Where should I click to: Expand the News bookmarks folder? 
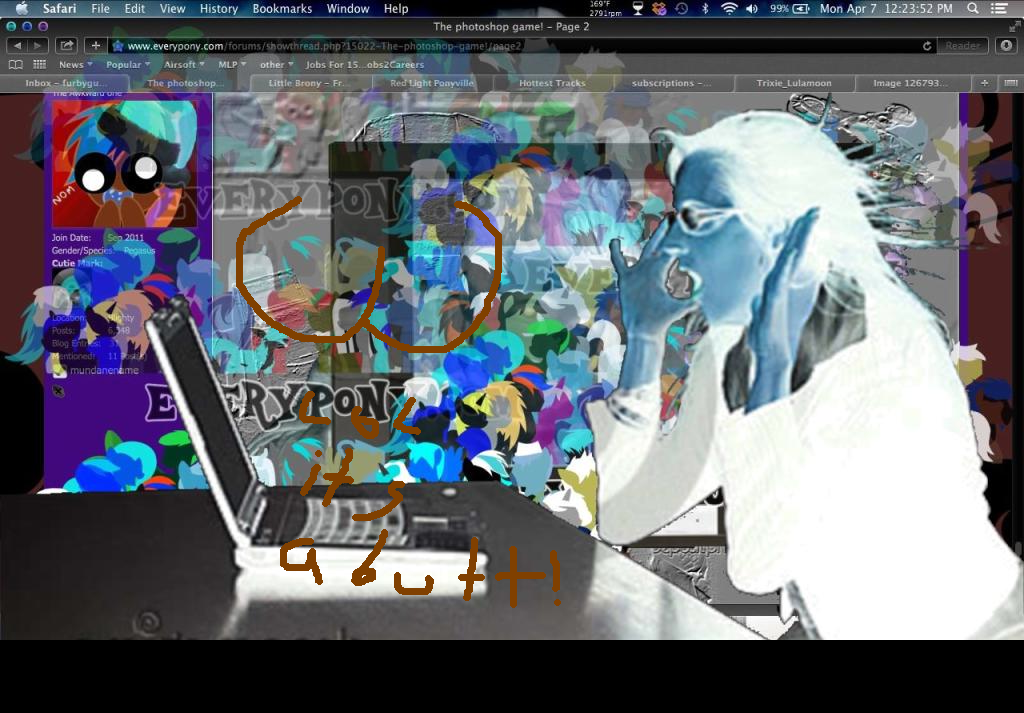tap(75, 65)
